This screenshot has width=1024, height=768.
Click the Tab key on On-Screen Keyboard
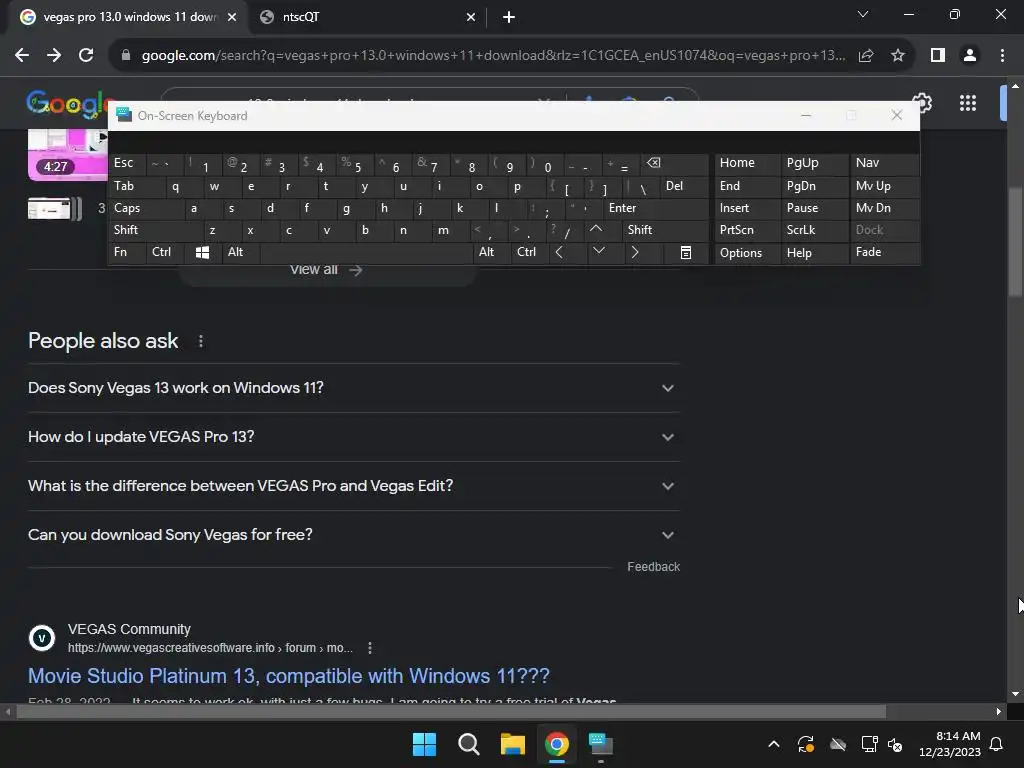point(136,186)
